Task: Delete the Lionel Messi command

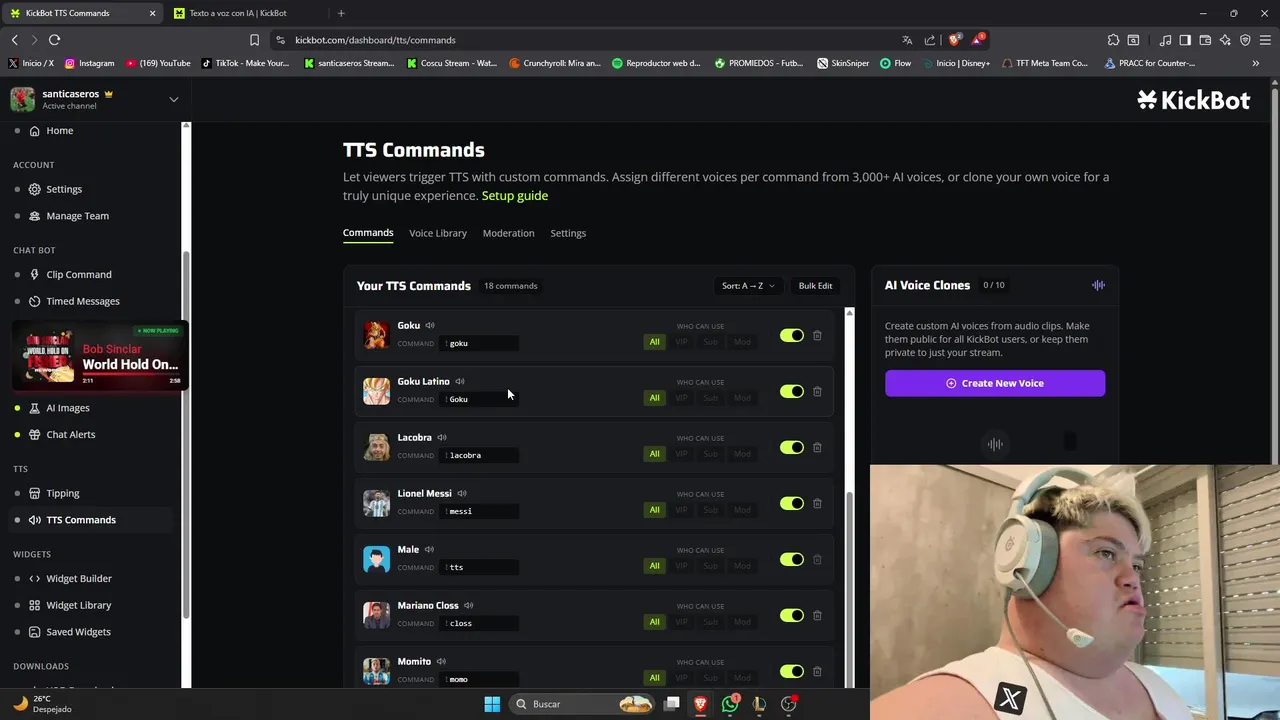Action: tap(817, 503)
